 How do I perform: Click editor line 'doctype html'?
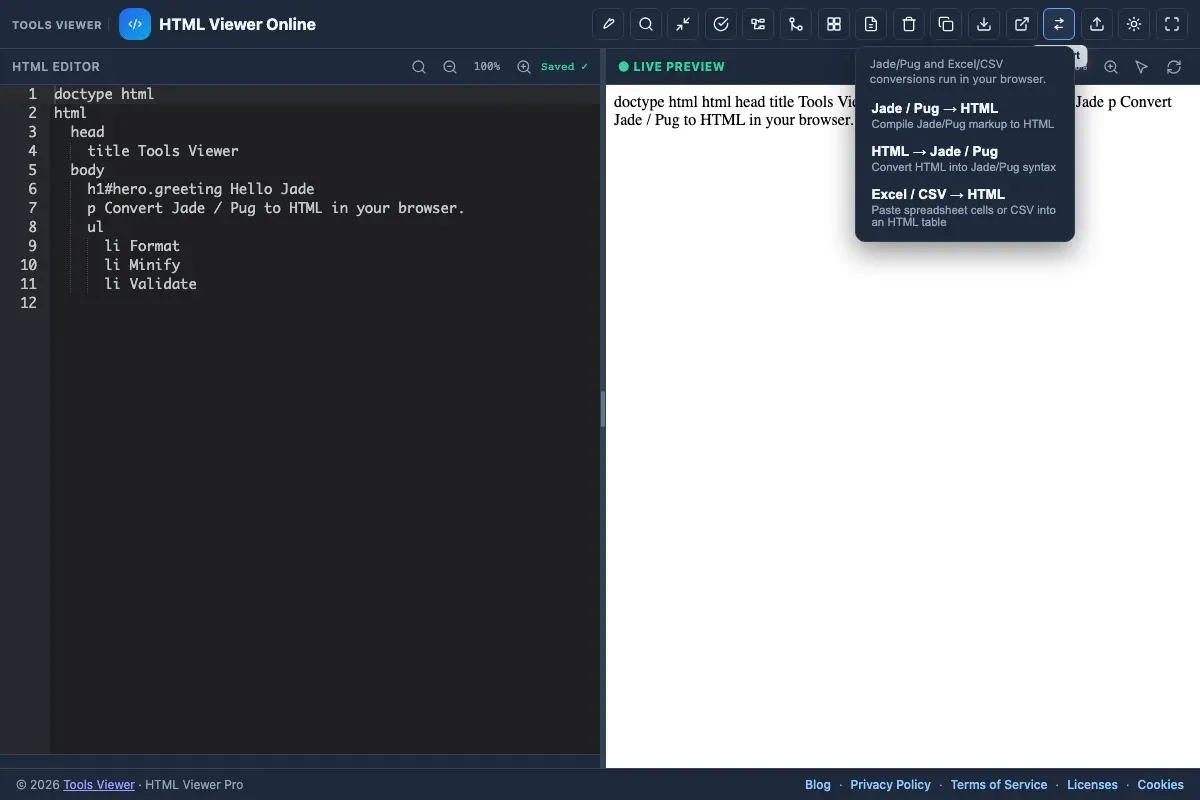pyautogui.click(x=104, y=94)
